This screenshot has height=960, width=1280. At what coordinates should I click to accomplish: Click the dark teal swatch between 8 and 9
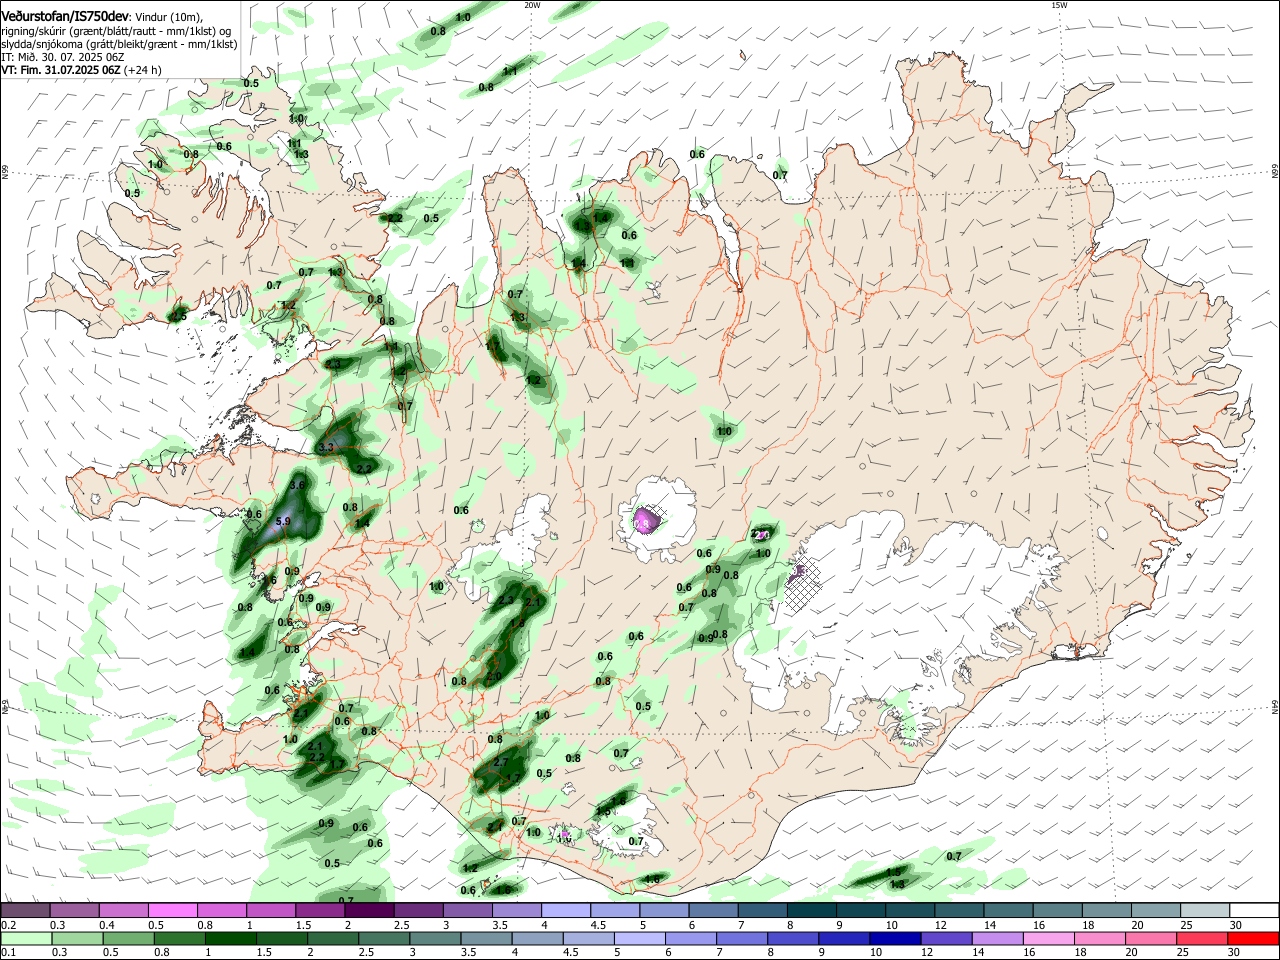[x=811, y=911]
